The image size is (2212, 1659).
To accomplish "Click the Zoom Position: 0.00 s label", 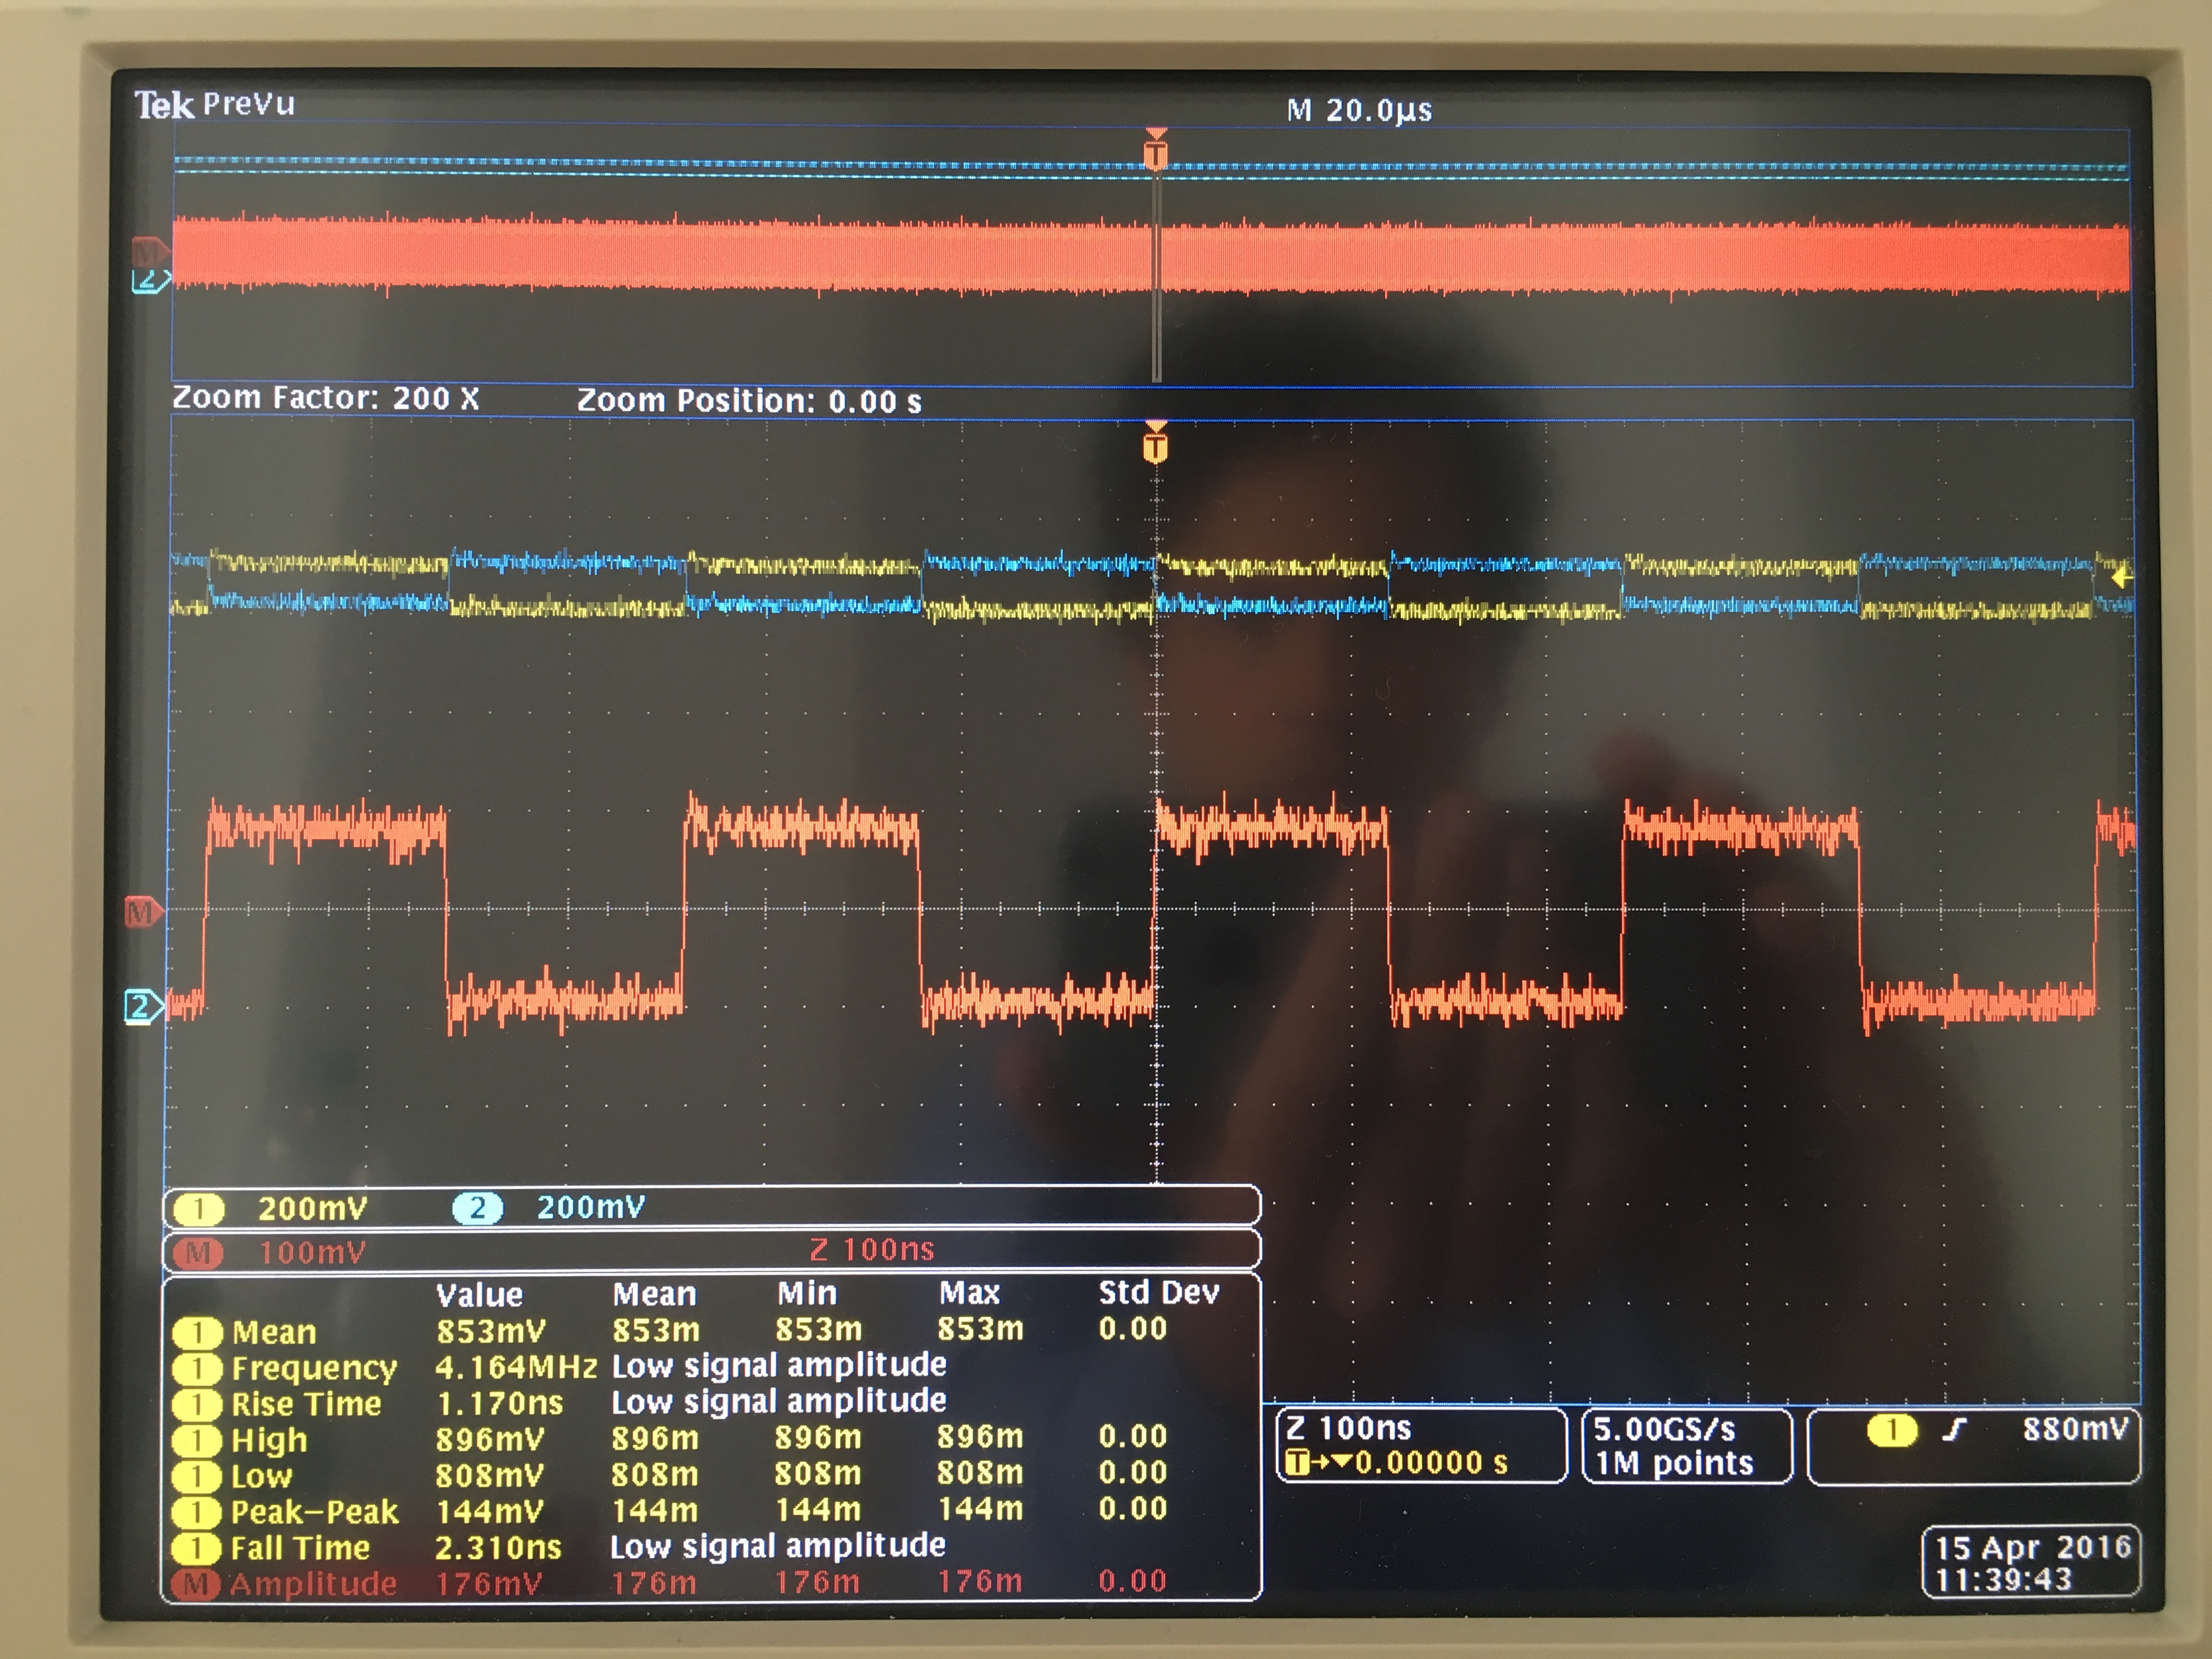I will [749, 401].
